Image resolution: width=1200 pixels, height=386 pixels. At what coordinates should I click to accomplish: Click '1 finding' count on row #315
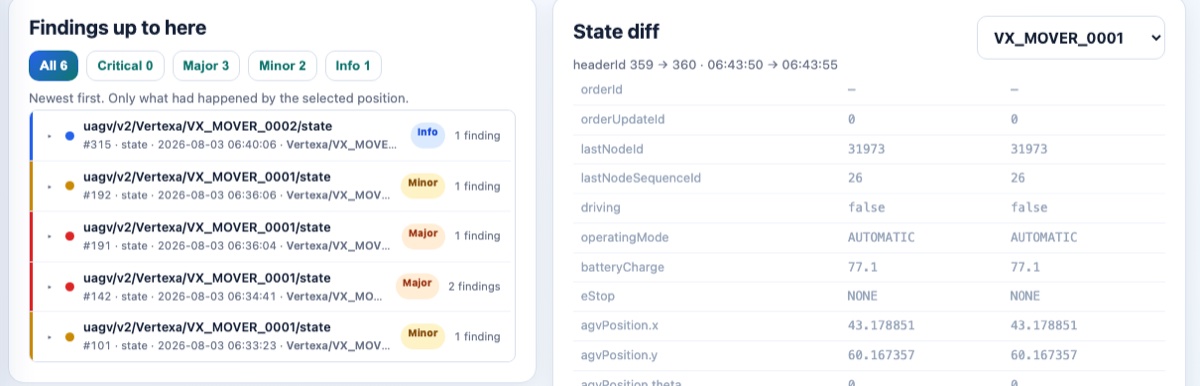tap(477, 135)
